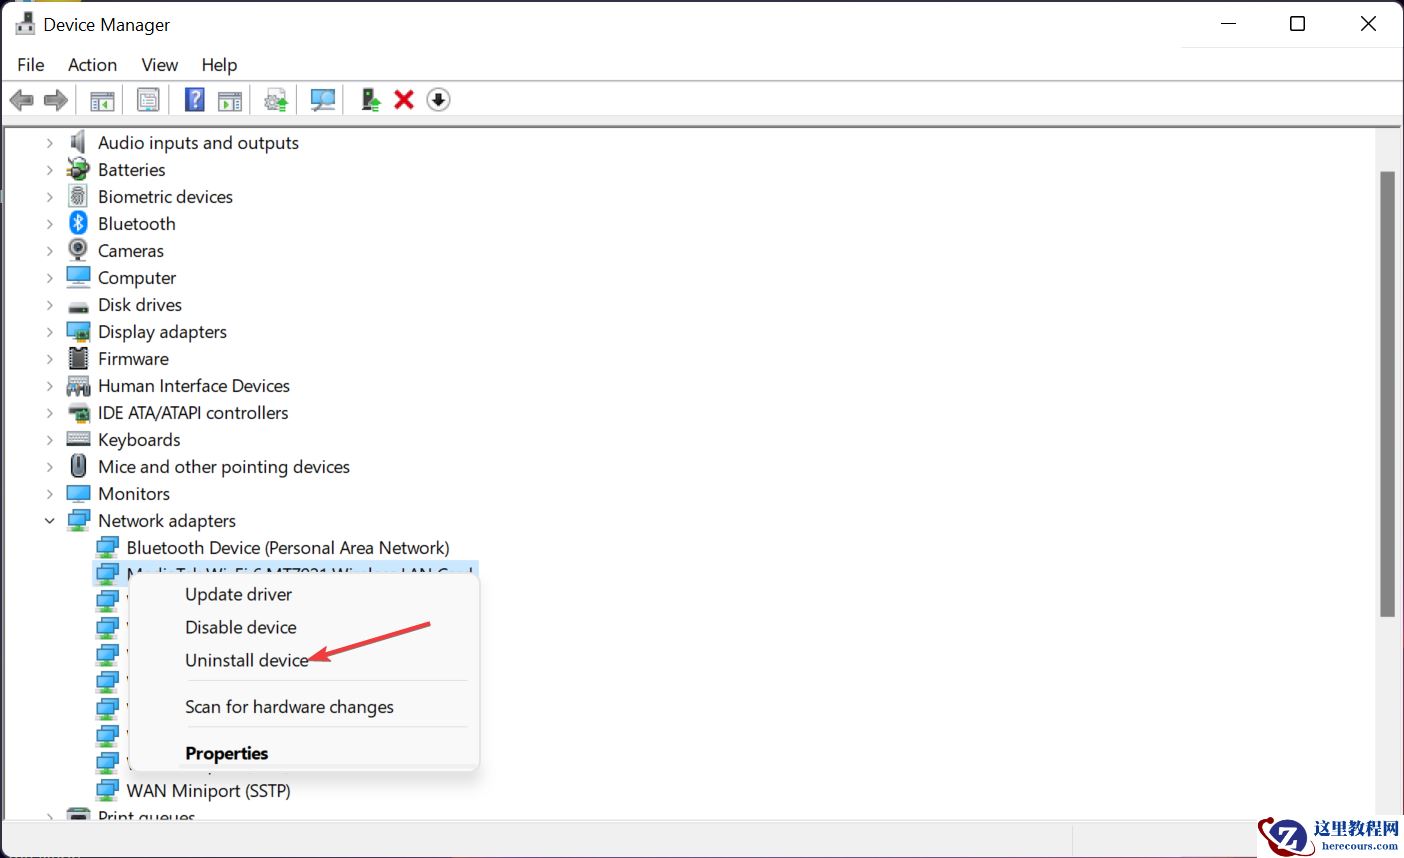Click the Scan for hardware changes toolbar icon

[x=322, y=100]
